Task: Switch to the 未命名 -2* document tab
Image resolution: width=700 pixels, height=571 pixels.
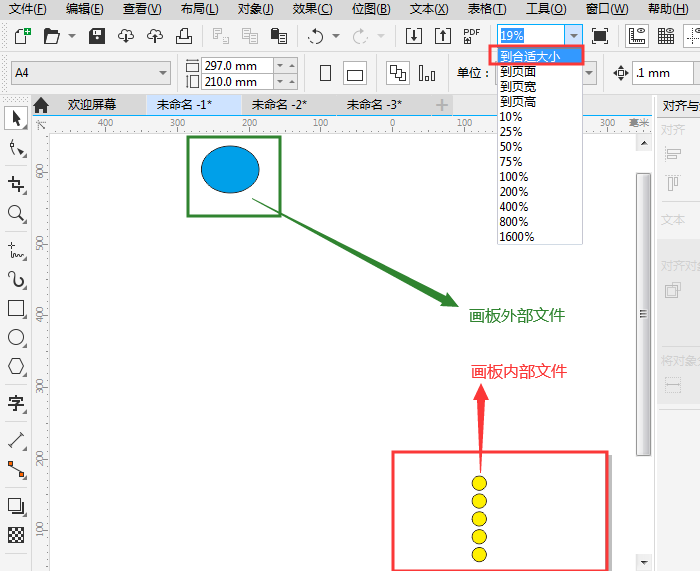Action: pos(279,105)
